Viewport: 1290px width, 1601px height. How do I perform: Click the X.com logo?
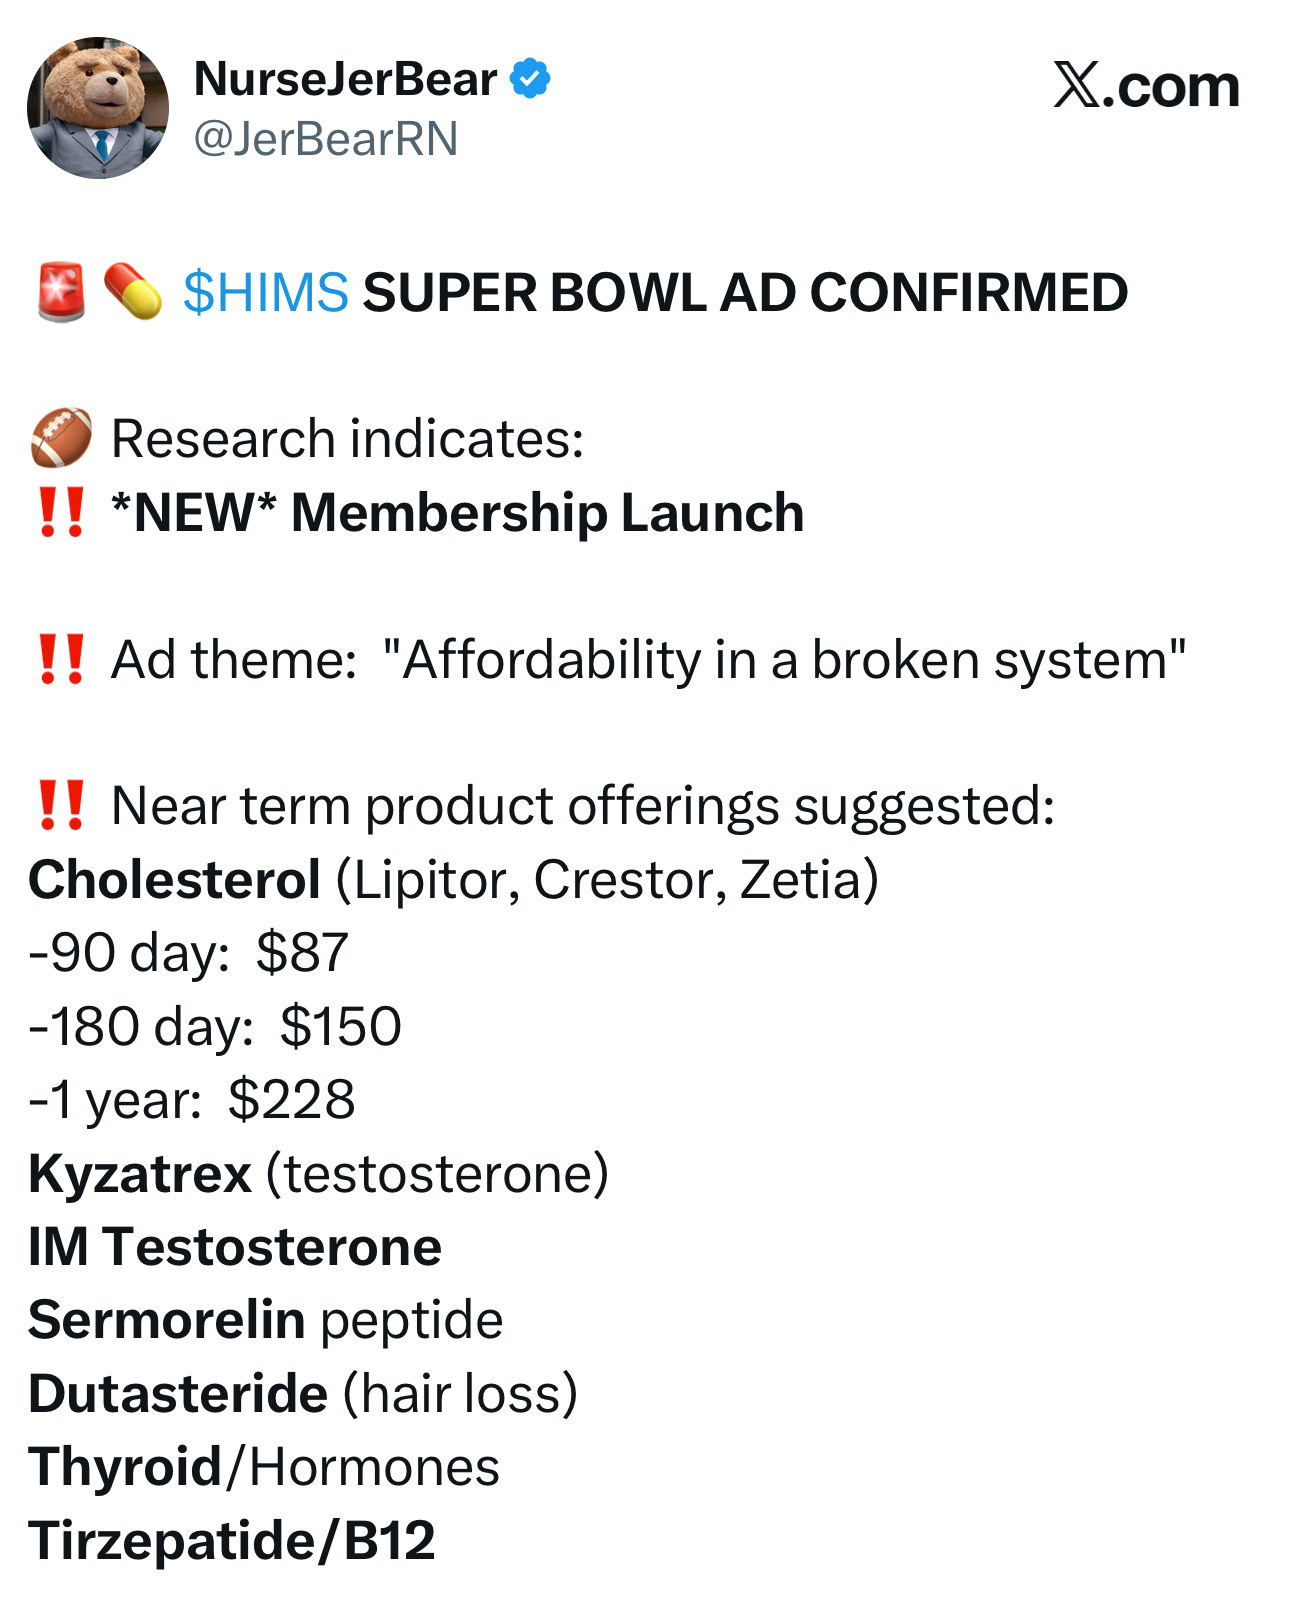click(x=1146, y=86)
